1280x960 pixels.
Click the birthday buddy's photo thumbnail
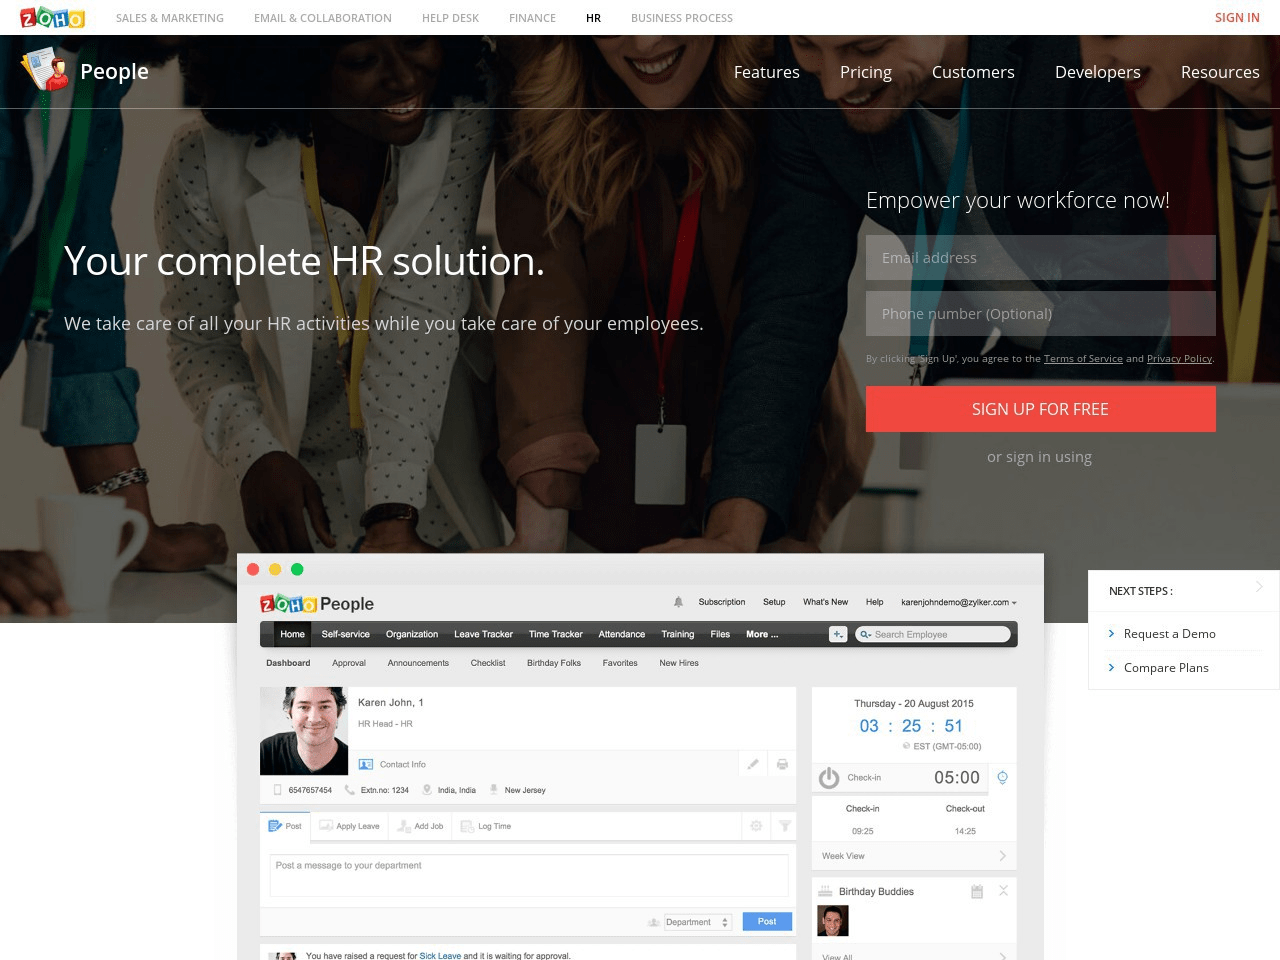pos(833,921)
